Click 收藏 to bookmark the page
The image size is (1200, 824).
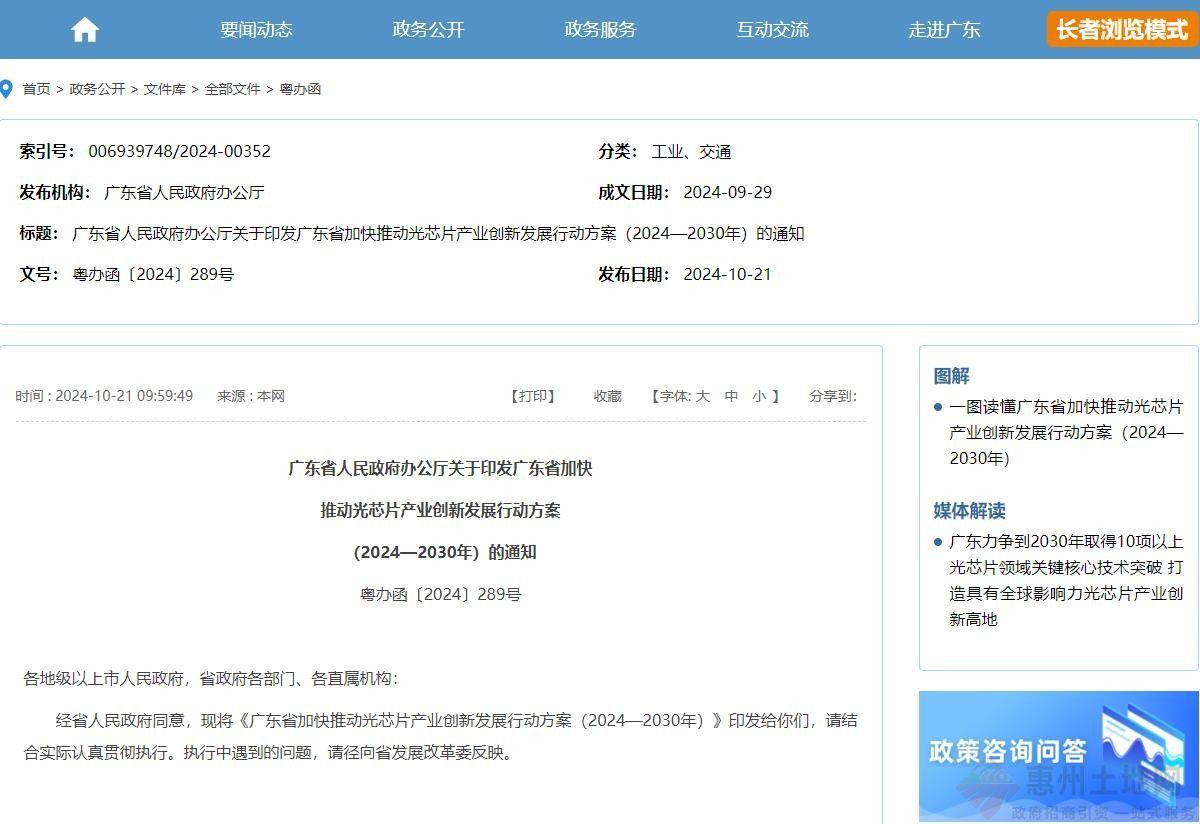(608, 396)
